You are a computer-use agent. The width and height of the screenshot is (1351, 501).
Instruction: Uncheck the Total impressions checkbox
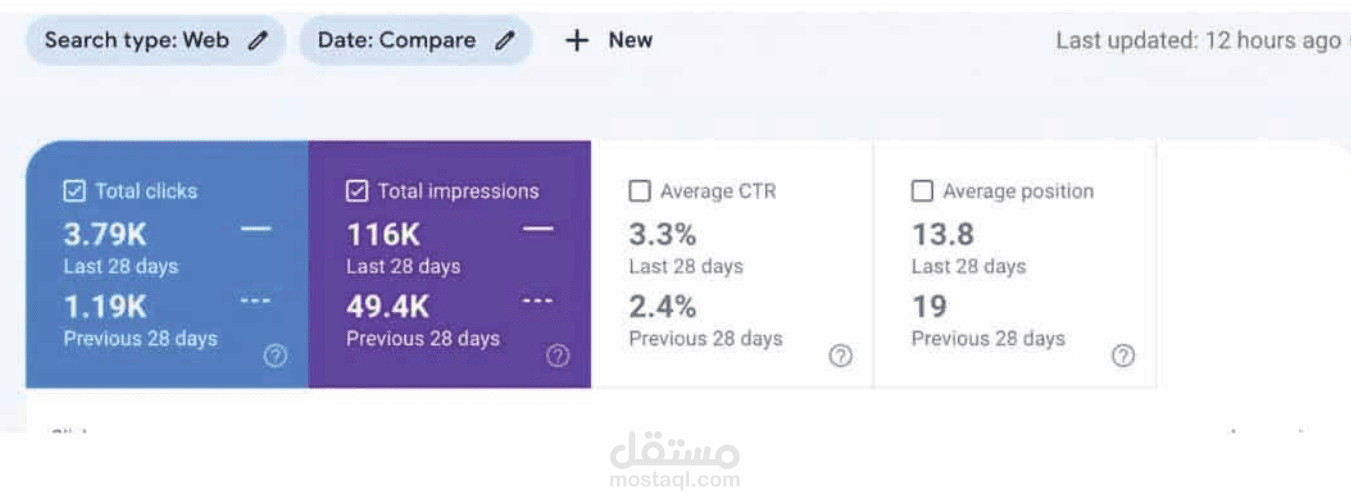pyautogui.click(x=357, y=191)
